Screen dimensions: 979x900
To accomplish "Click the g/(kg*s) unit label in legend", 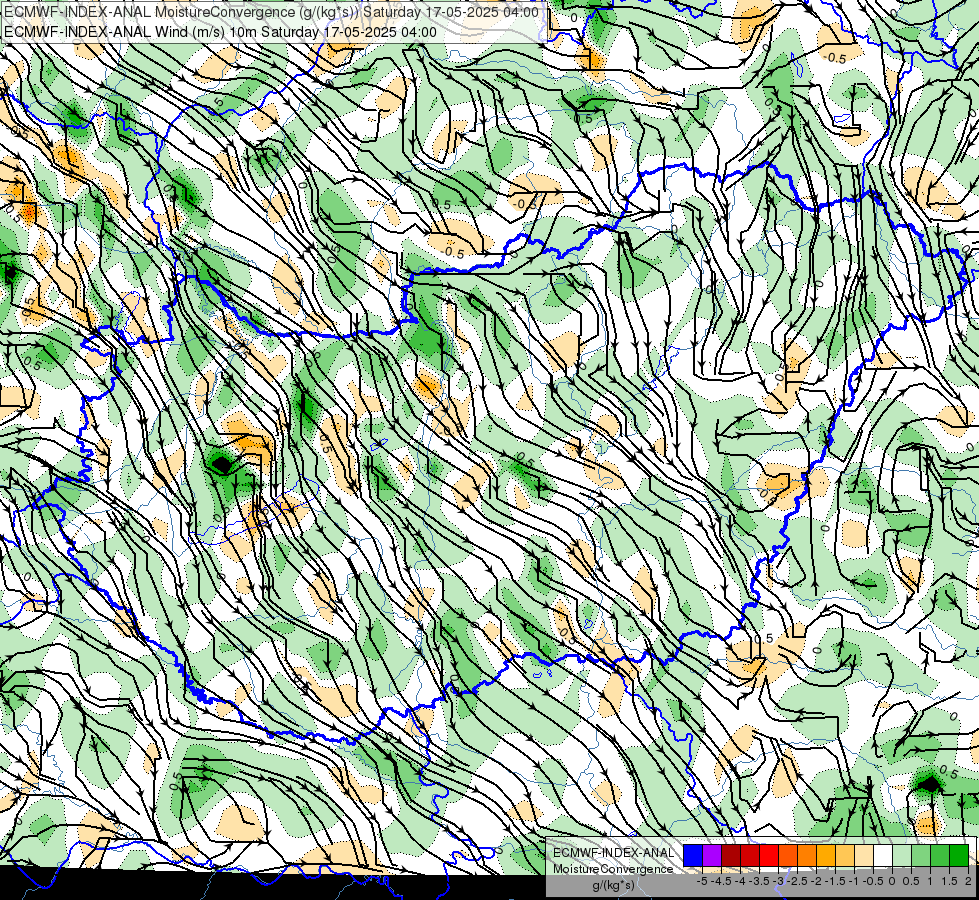I will pos(613,886).
